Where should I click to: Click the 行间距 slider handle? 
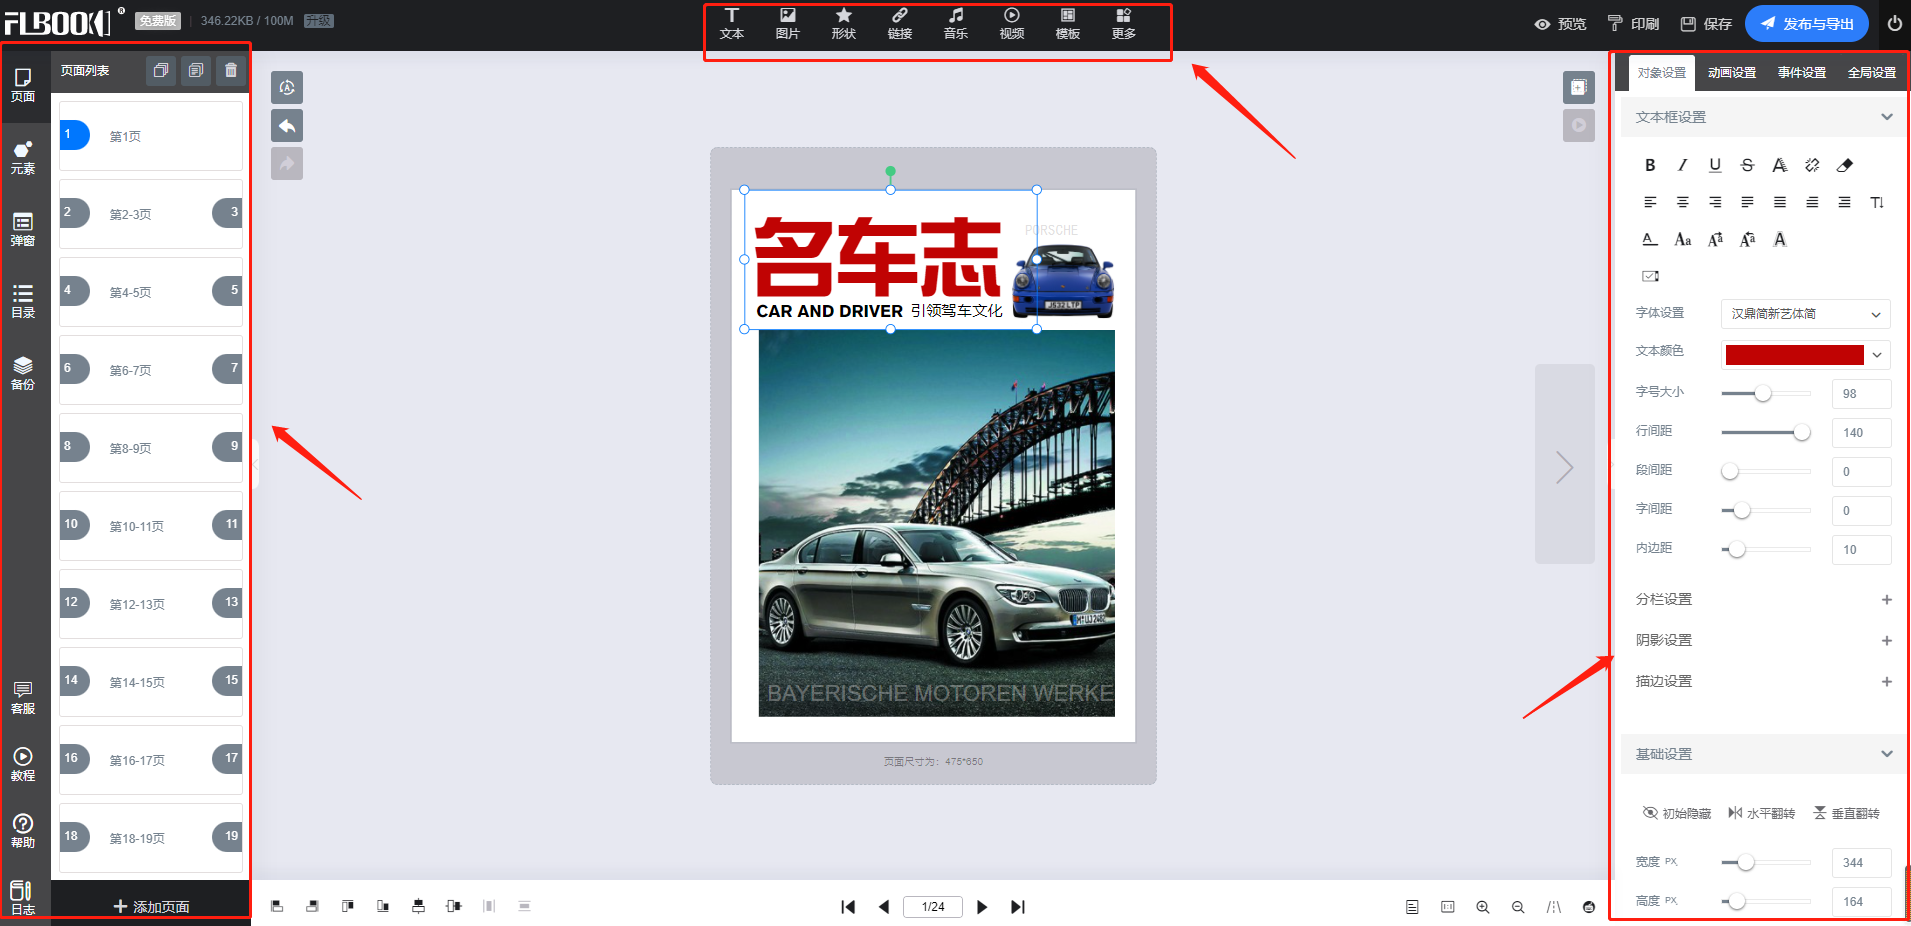click(x=1801, y=433)
